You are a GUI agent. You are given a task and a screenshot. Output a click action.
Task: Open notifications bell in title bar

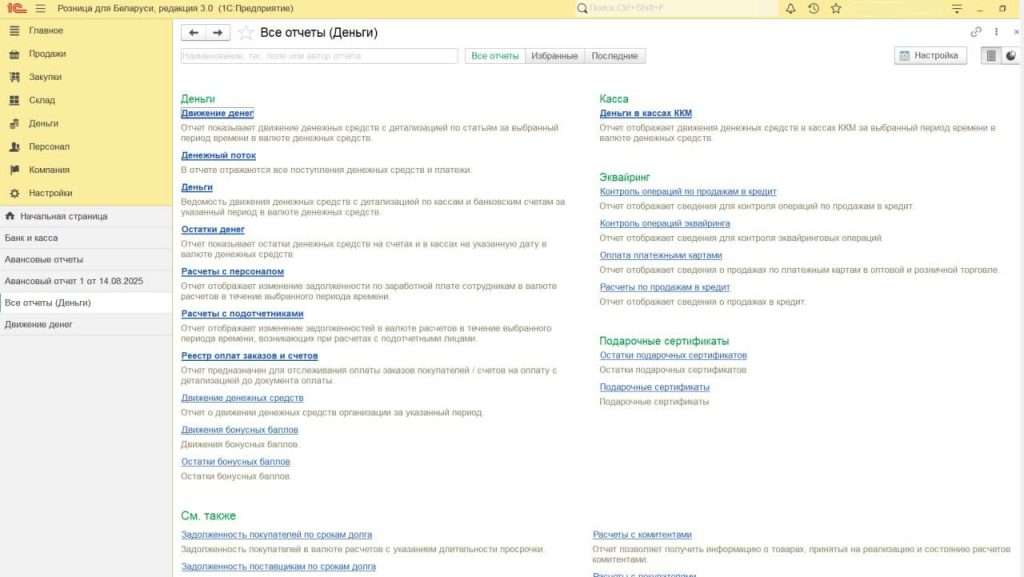790,8
